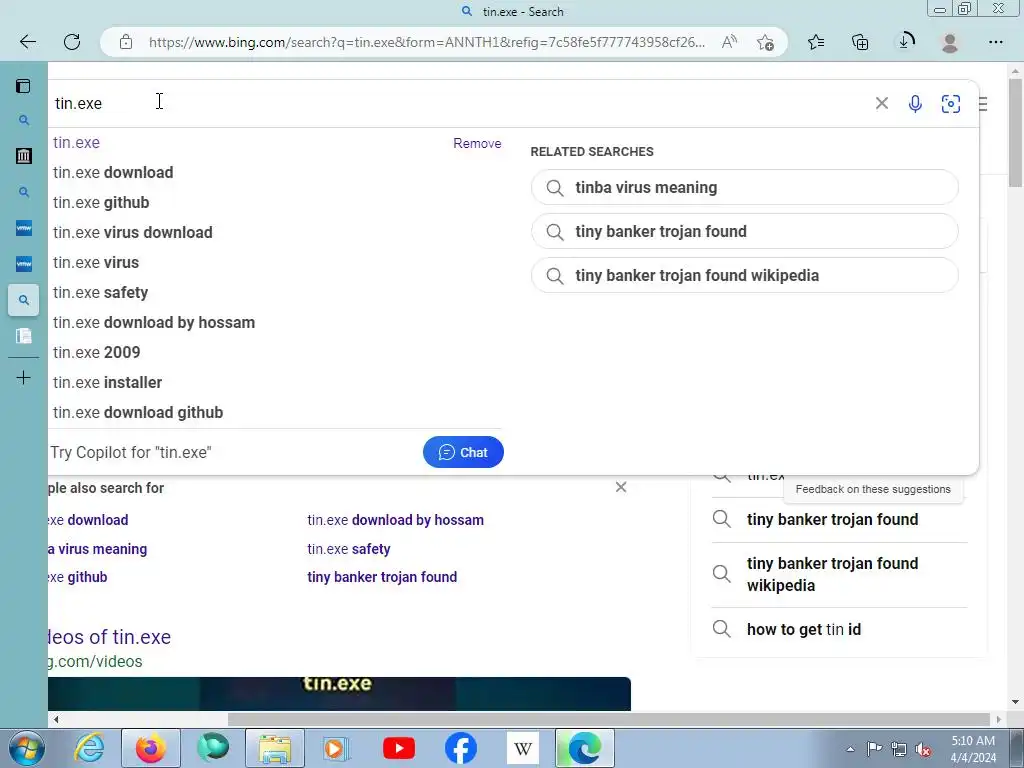Choose related search tiny banker trojan found wikipedia
1024x768 pixels.
pyautogui.click(x=744, y=275)
